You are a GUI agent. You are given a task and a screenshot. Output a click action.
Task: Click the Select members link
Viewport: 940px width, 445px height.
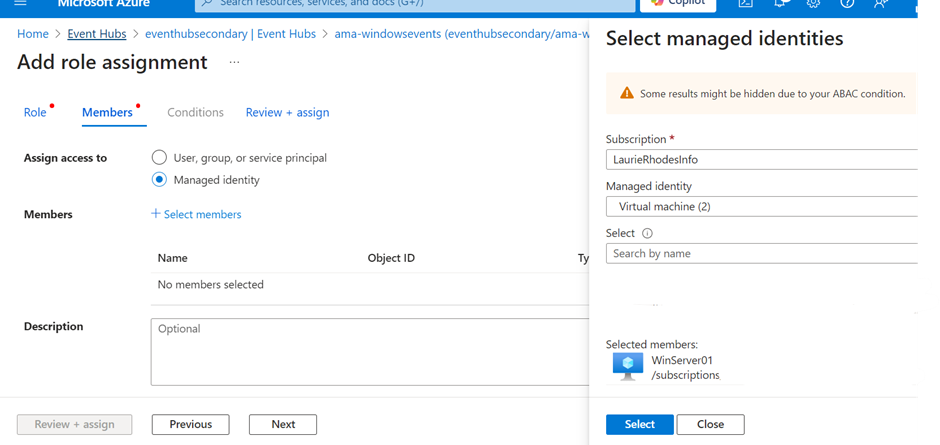203,214
